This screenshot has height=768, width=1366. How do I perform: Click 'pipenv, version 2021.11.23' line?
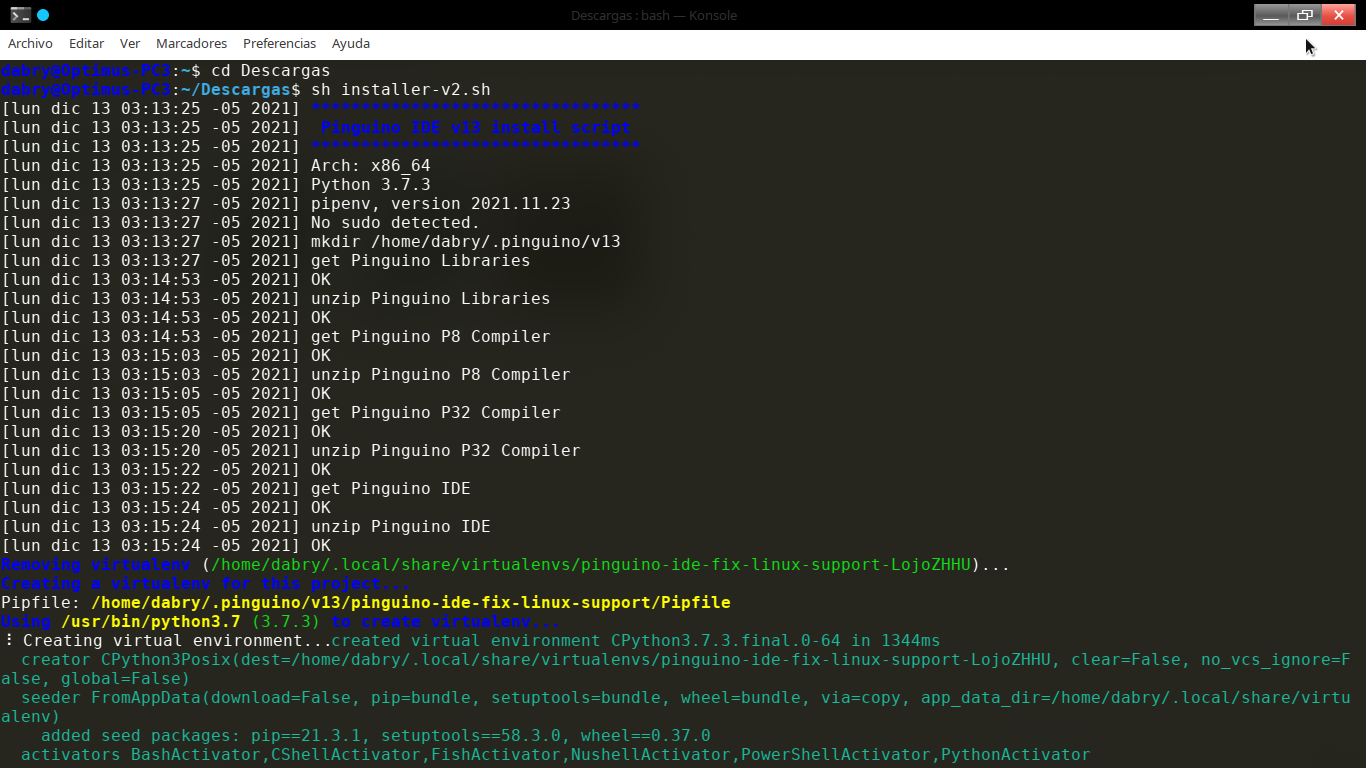click(x=441, y=204)
